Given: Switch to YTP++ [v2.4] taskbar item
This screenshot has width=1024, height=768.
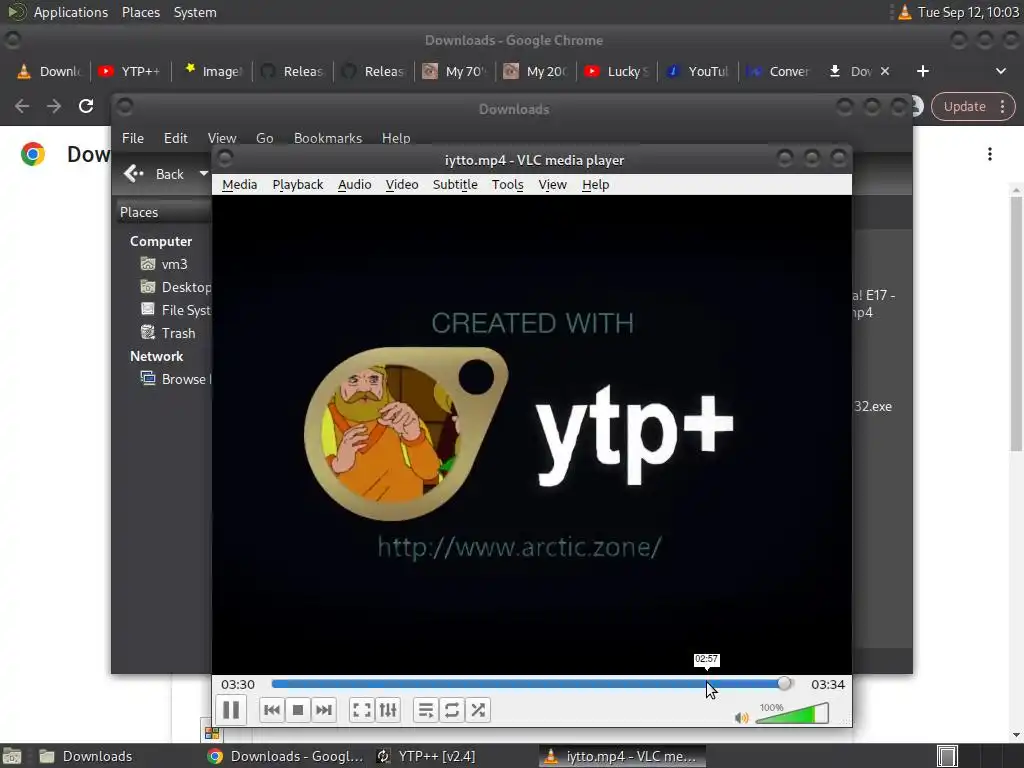Looking at the screenshot, I should (x=427, y=756).
